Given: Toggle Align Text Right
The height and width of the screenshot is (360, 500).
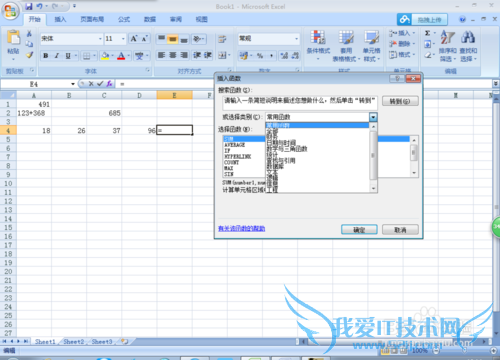Looking at the screenshot, I should pyautogui.click(x=184, y=55).
